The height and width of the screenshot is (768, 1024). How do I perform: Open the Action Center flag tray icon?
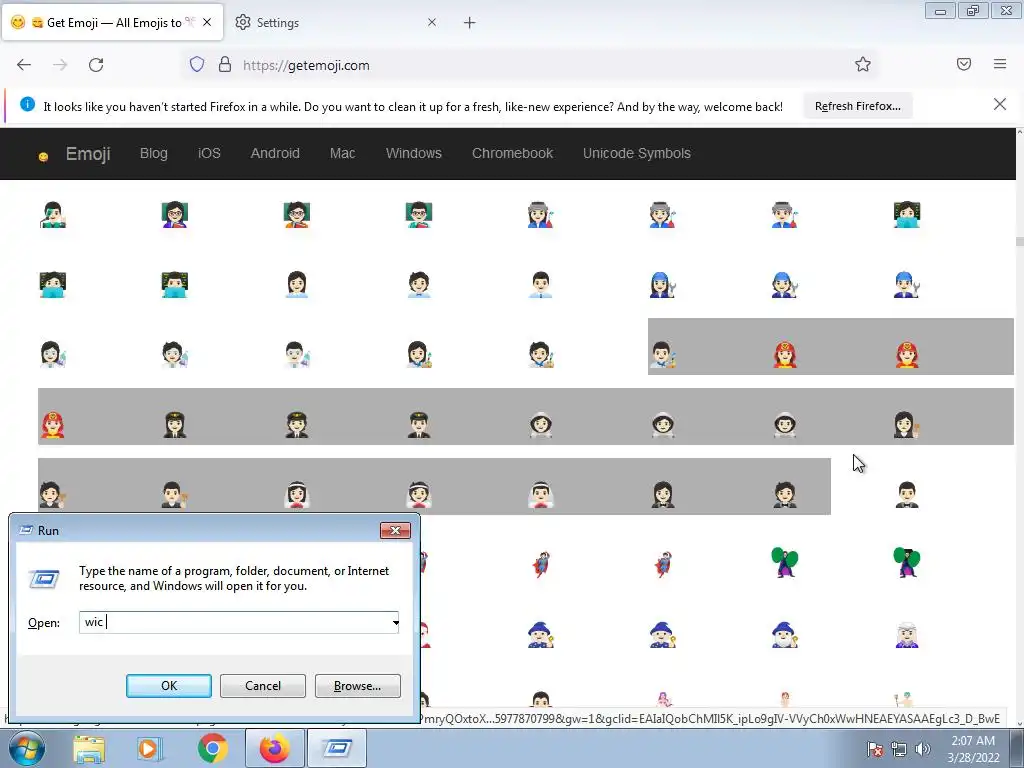(x=875, y=749)
